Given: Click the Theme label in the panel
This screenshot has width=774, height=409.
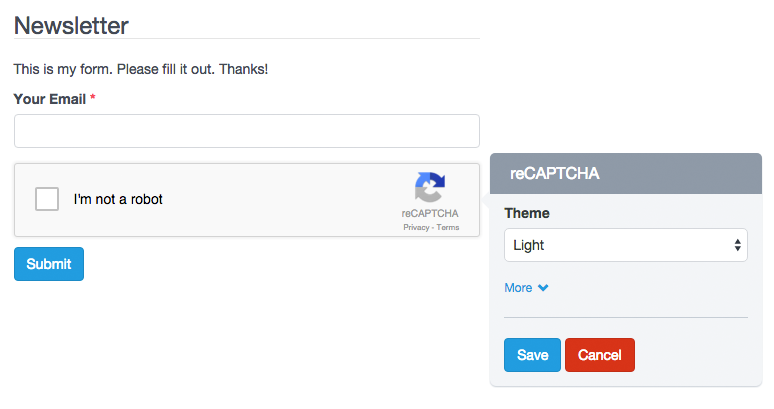Looking at the screenshot, I should [527, 213].
